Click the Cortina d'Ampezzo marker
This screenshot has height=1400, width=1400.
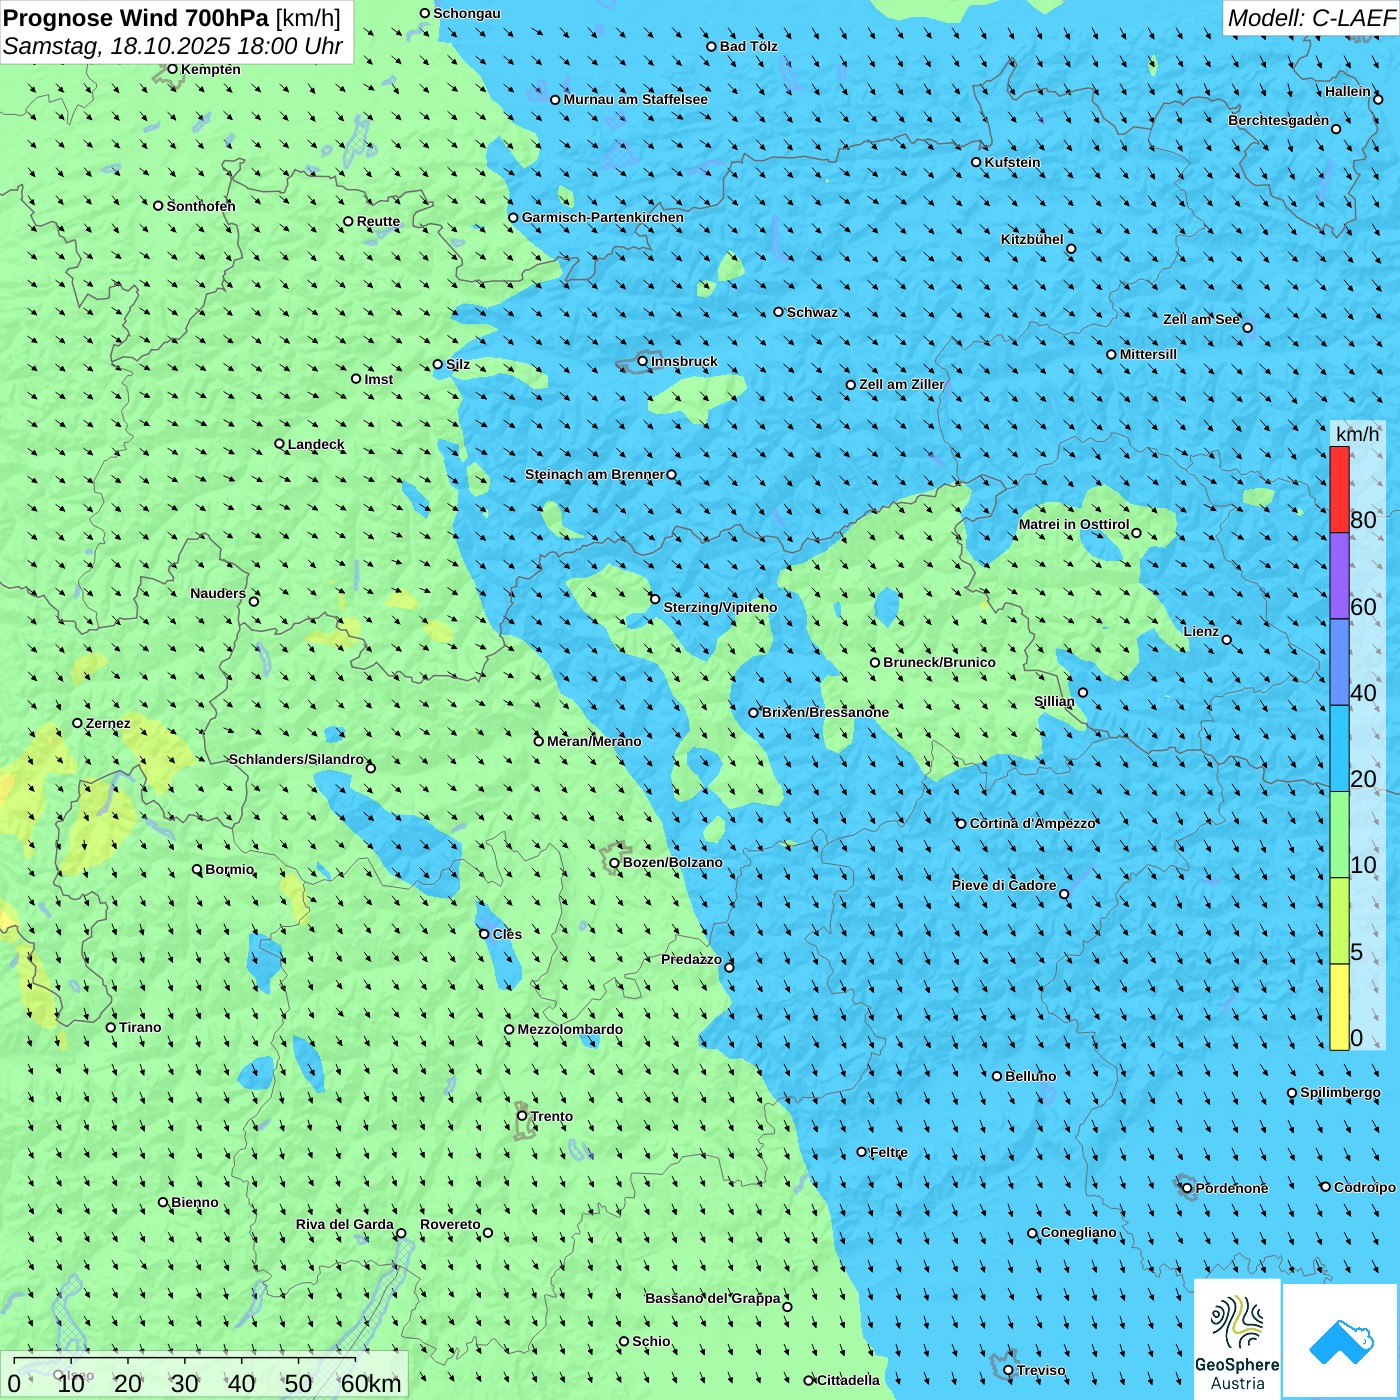pyautogui.click(x=961, y=823)
